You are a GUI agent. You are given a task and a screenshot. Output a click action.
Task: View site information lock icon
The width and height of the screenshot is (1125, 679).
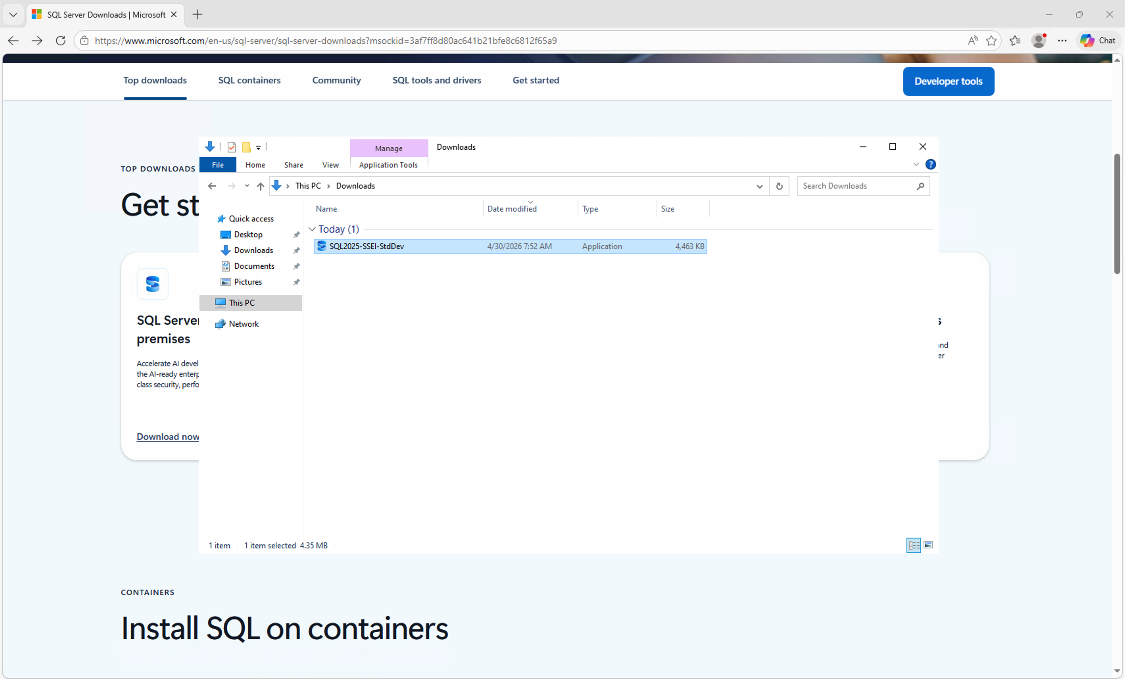tap(84, 41)
